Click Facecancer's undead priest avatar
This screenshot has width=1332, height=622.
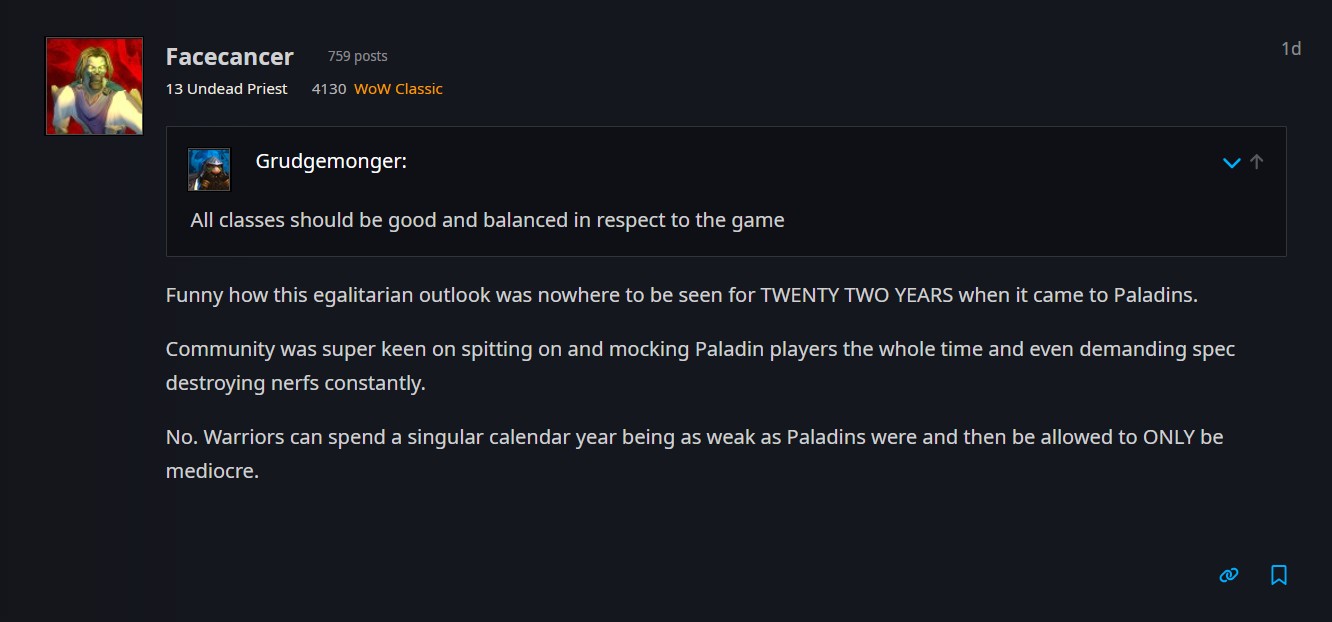coord(94,86)
